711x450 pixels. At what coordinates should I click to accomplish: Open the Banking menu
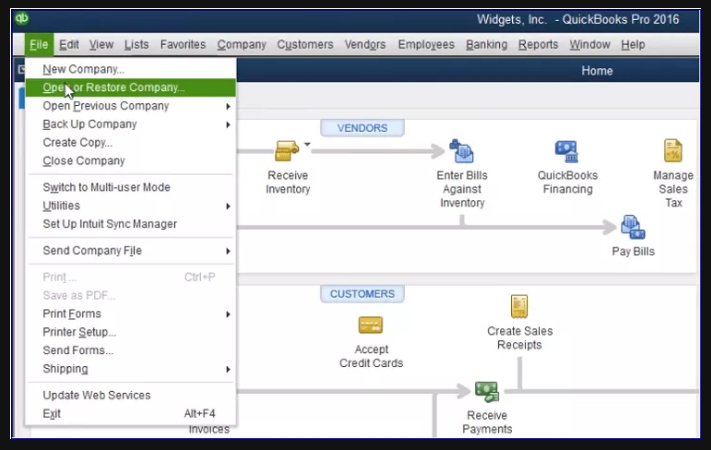coord(487,44)
